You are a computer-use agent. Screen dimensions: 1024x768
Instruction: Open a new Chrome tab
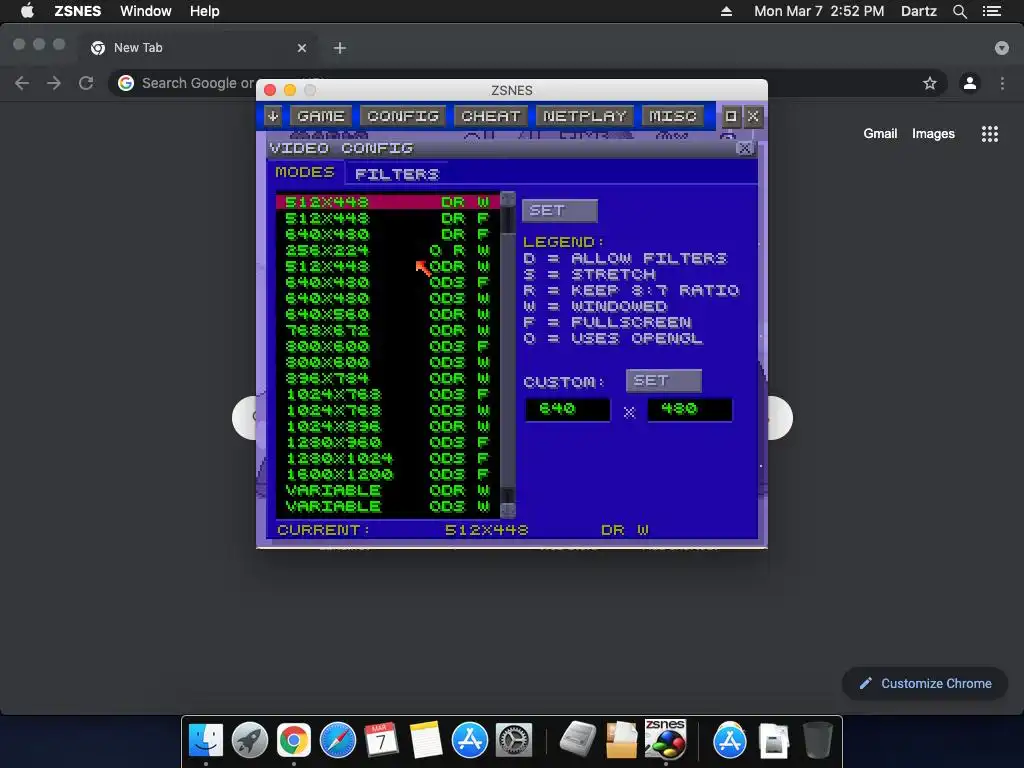point(340,48)
